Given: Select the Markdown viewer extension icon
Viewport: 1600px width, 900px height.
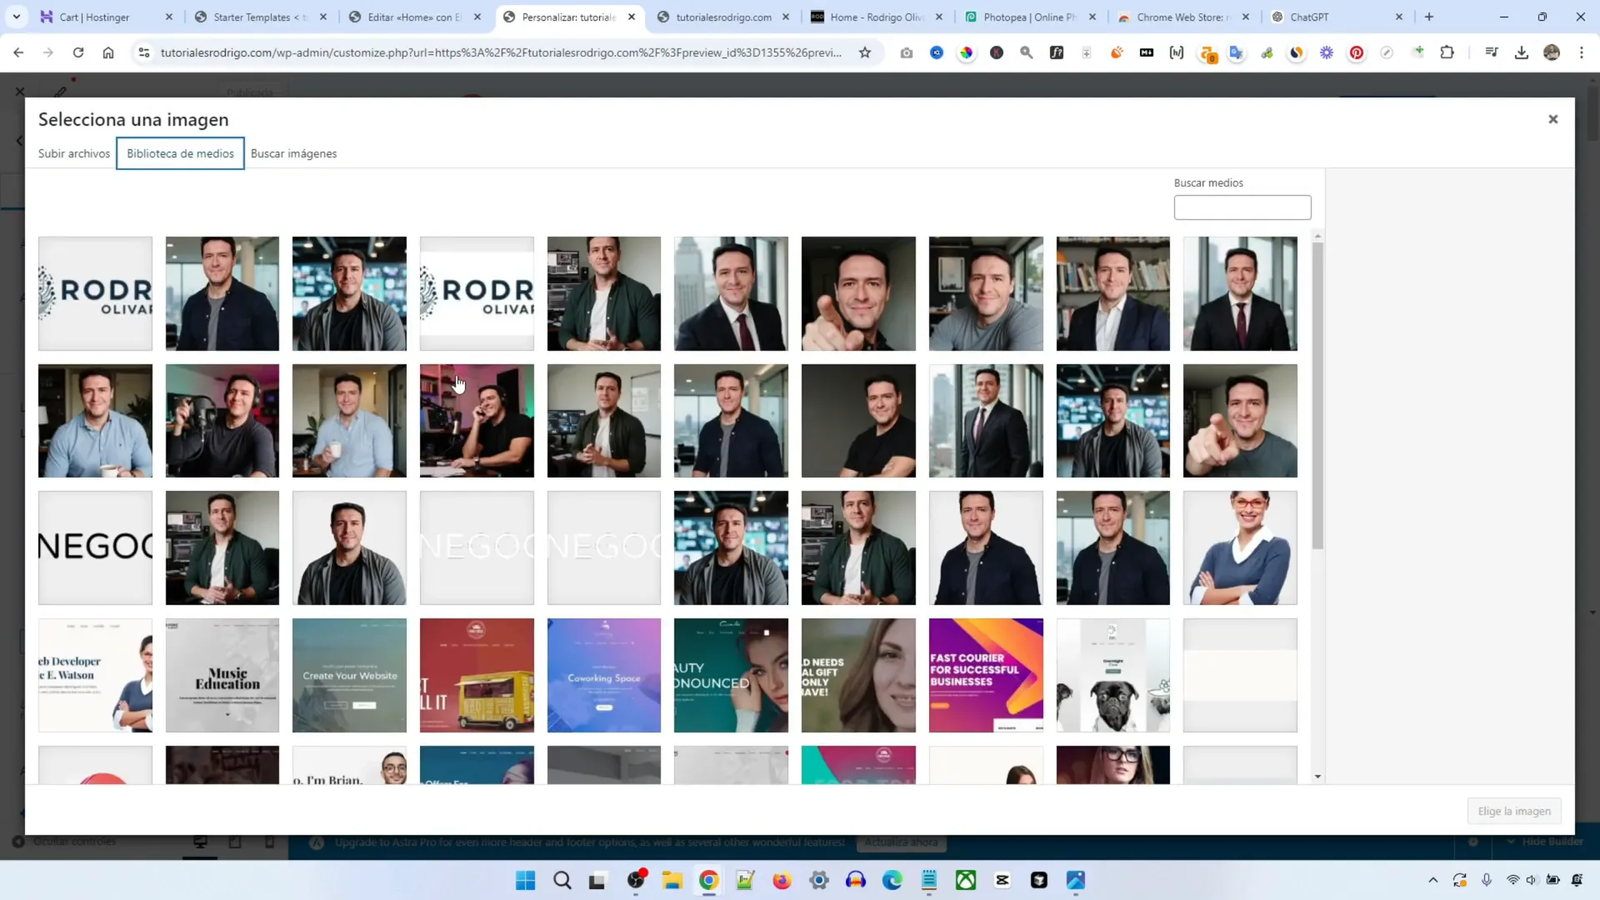Looking at the screenshot, I should point(1147,52).
